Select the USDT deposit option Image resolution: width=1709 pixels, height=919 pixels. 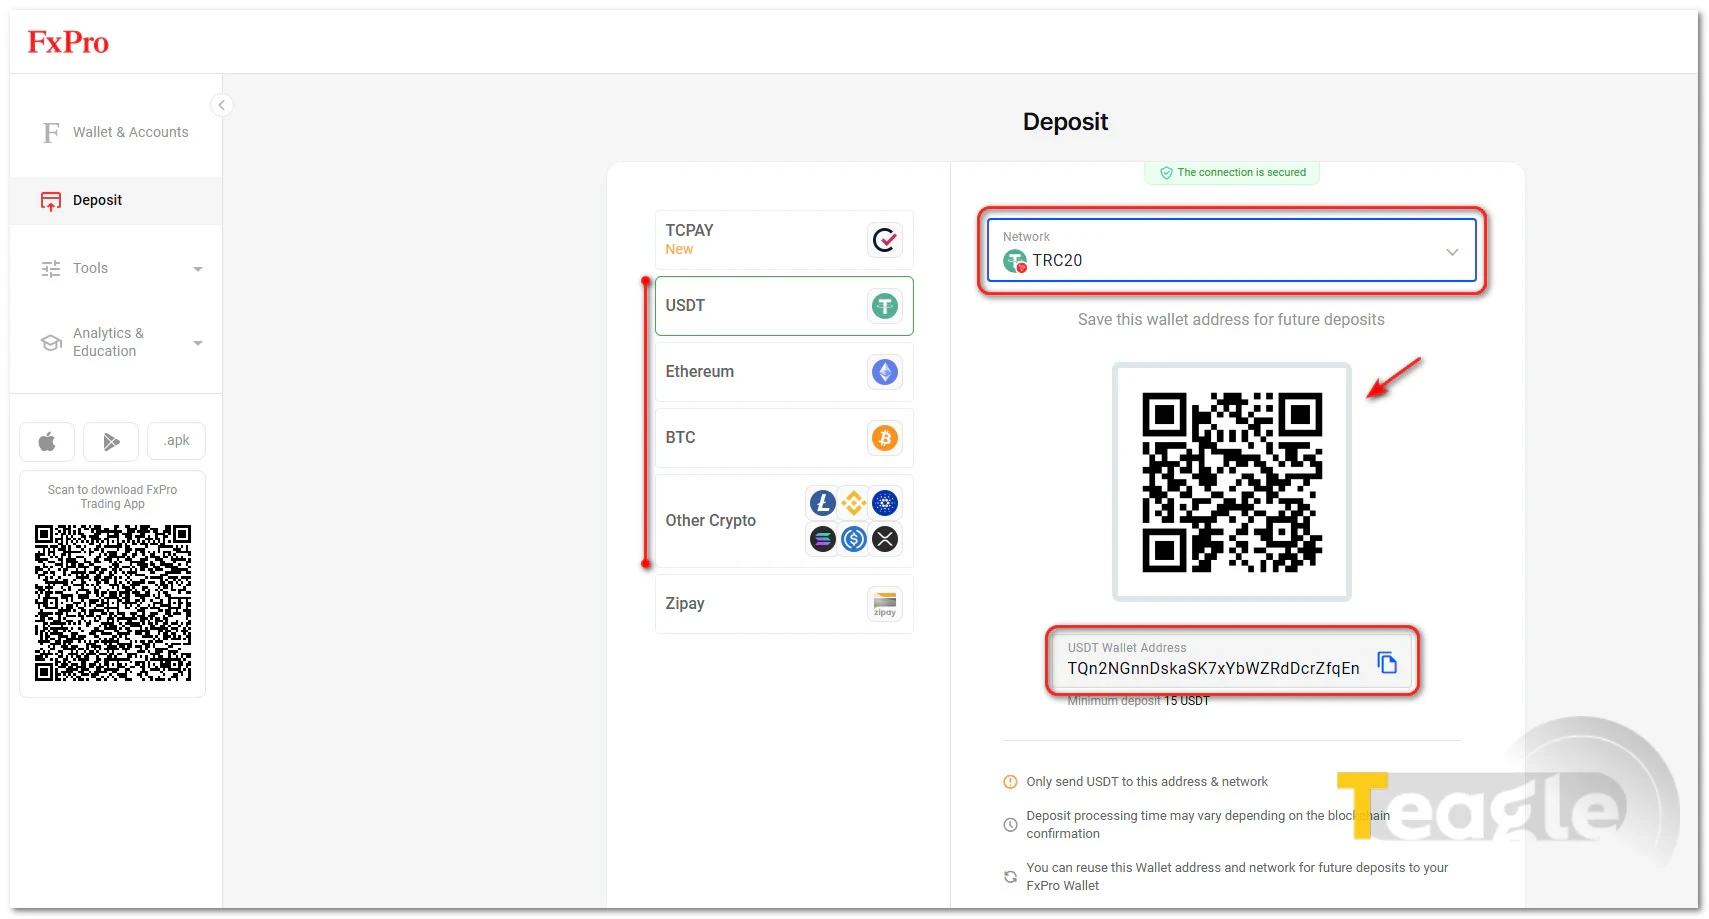pos(784,306)
